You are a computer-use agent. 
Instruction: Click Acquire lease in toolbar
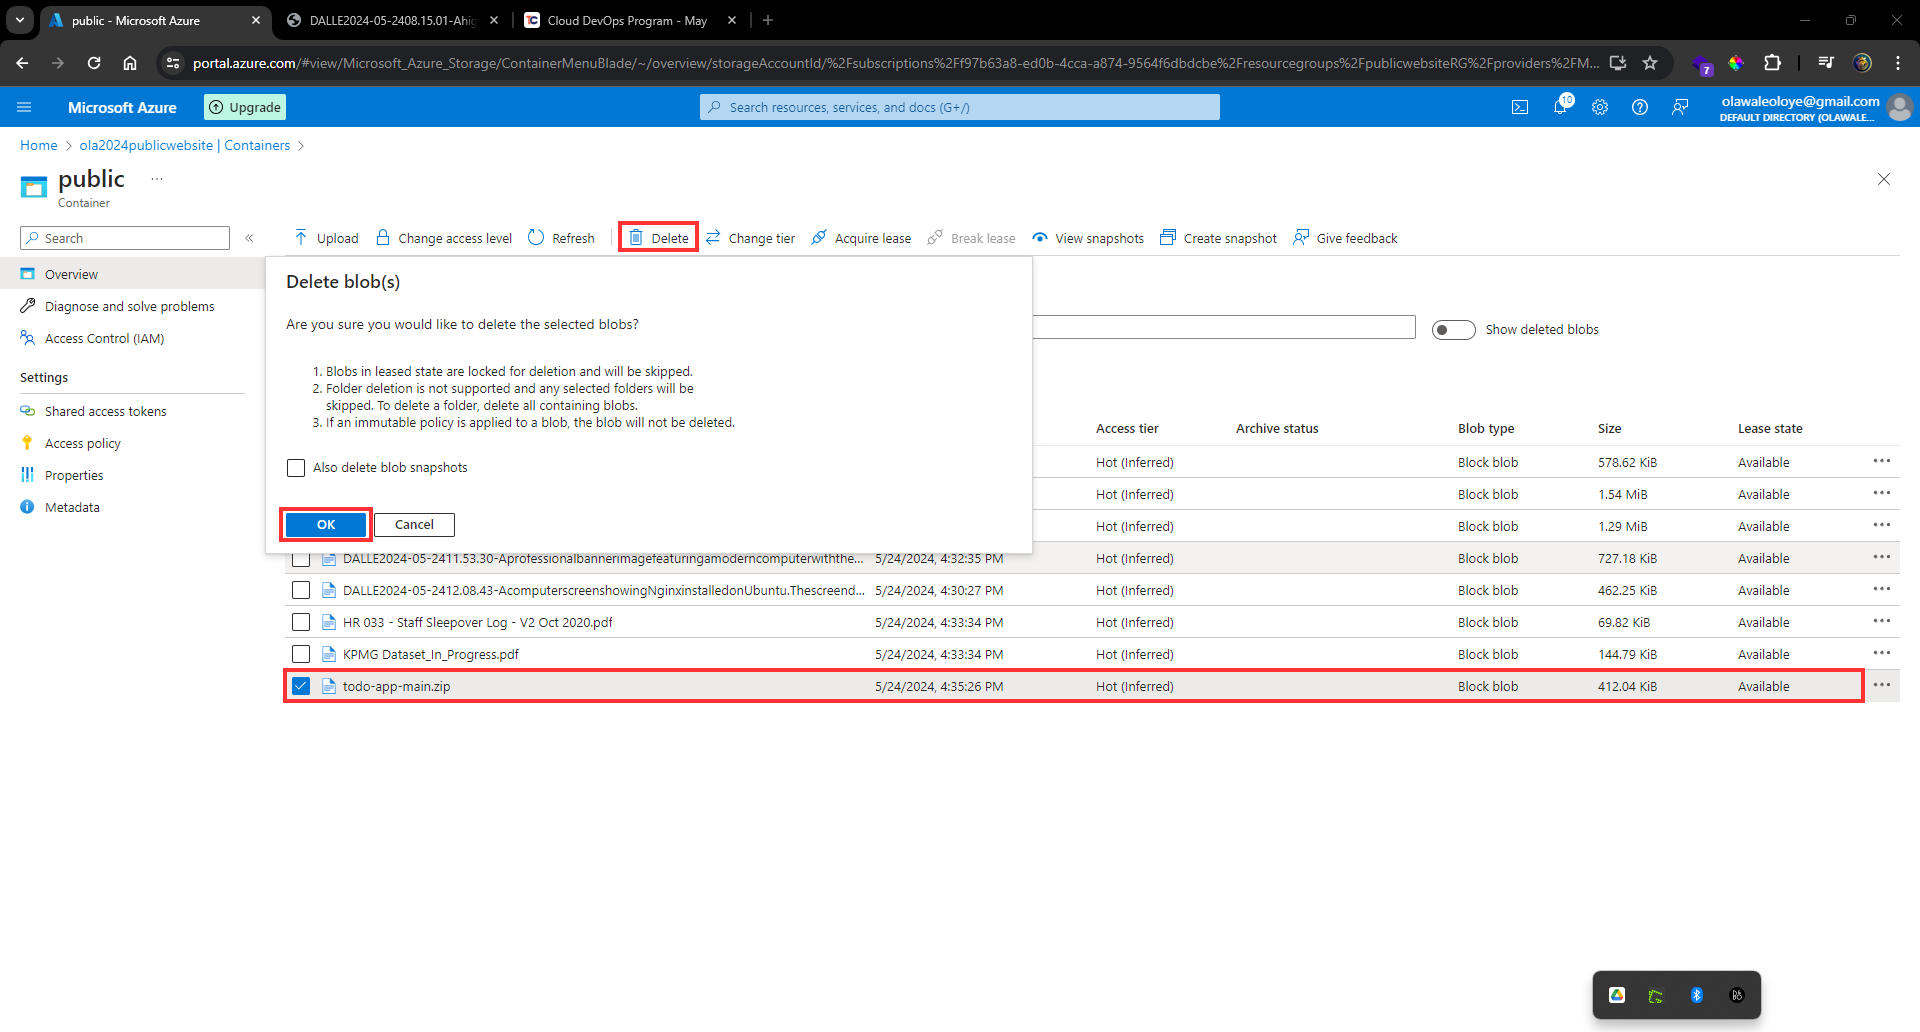click(x=861, y=238)
